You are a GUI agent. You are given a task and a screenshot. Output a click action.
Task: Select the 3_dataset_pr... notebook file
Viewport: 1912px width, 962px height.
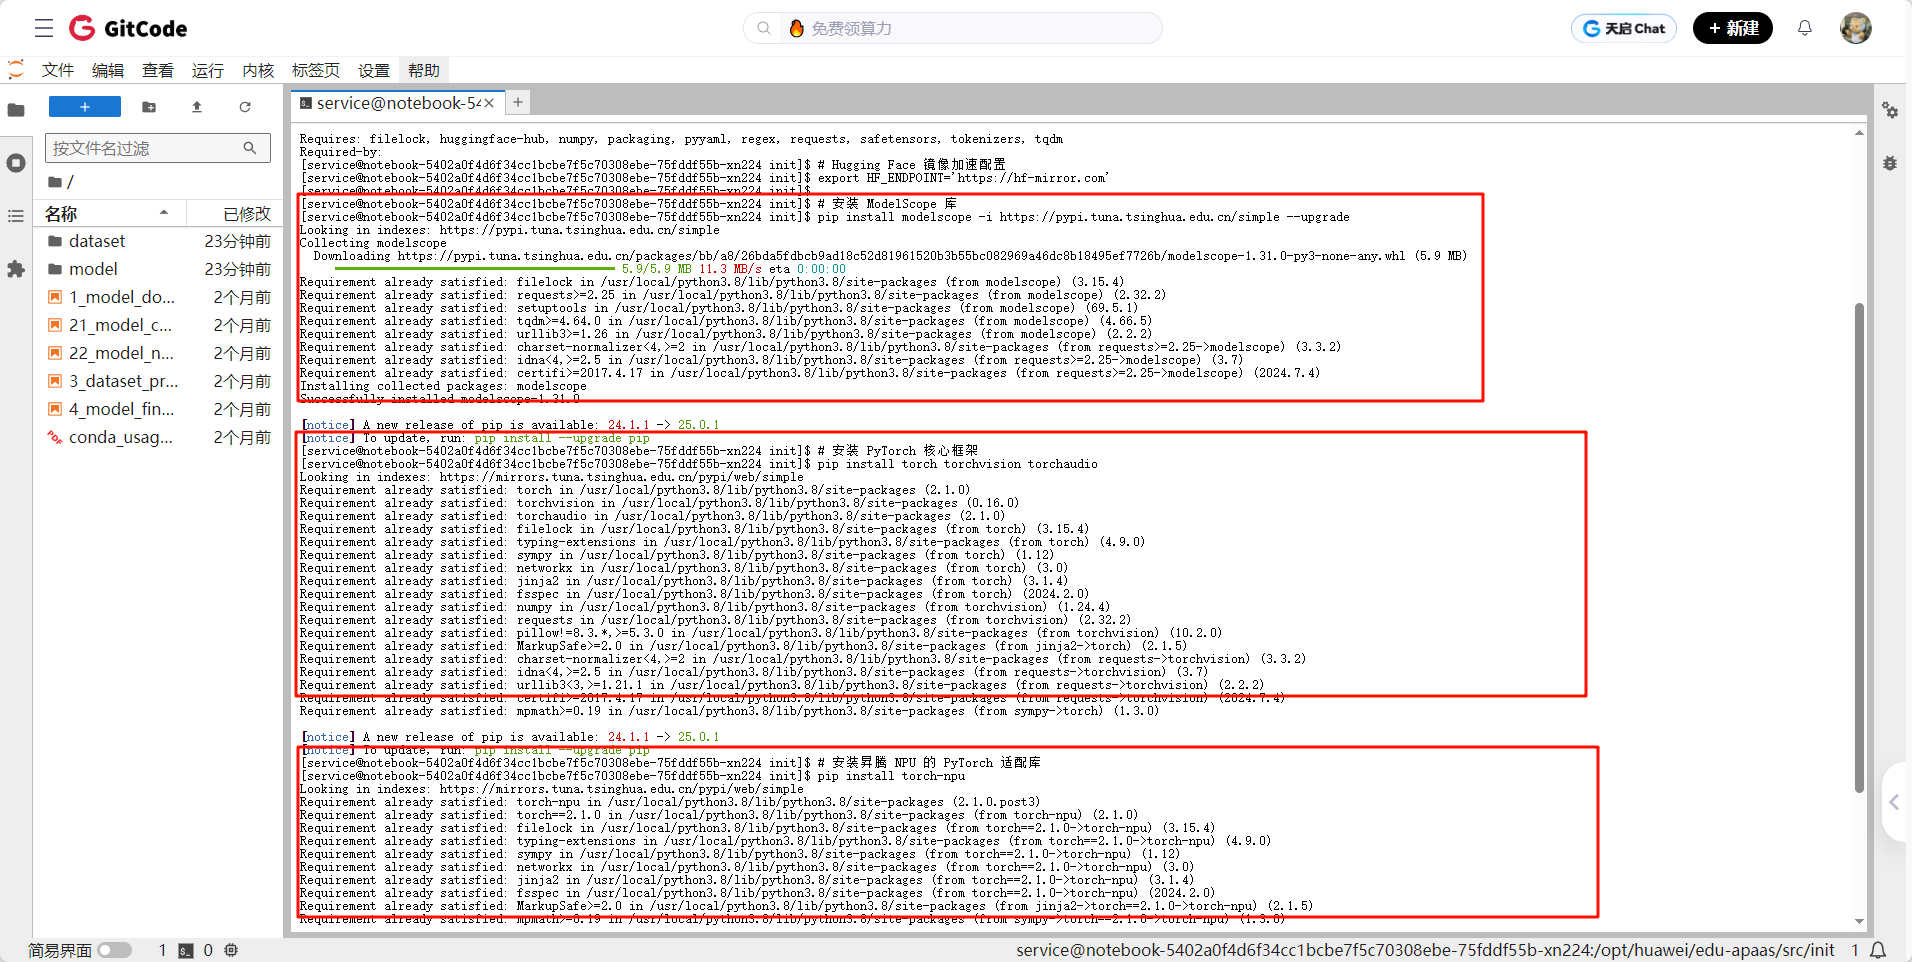tap(159, 381)
